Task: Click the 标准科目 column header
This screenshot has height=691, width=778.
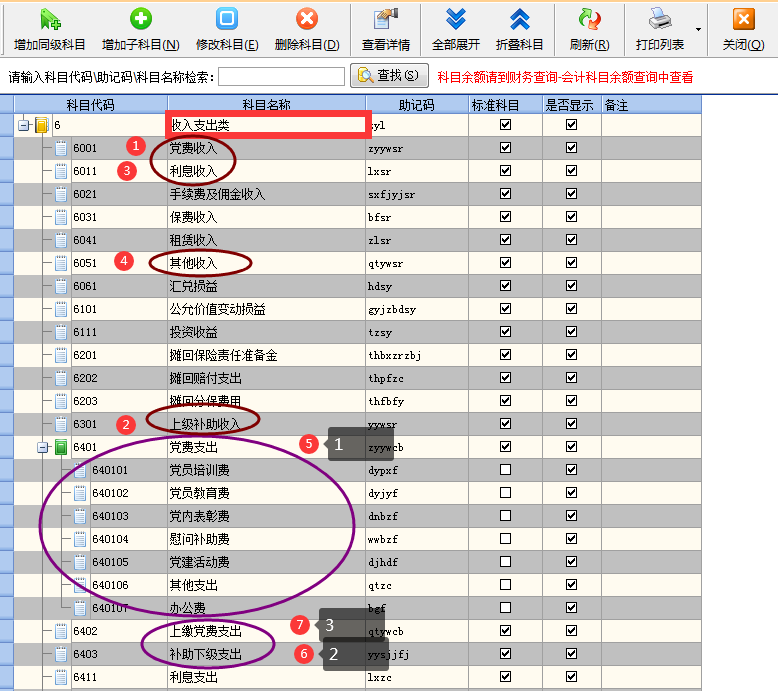Action: [505, 105]
